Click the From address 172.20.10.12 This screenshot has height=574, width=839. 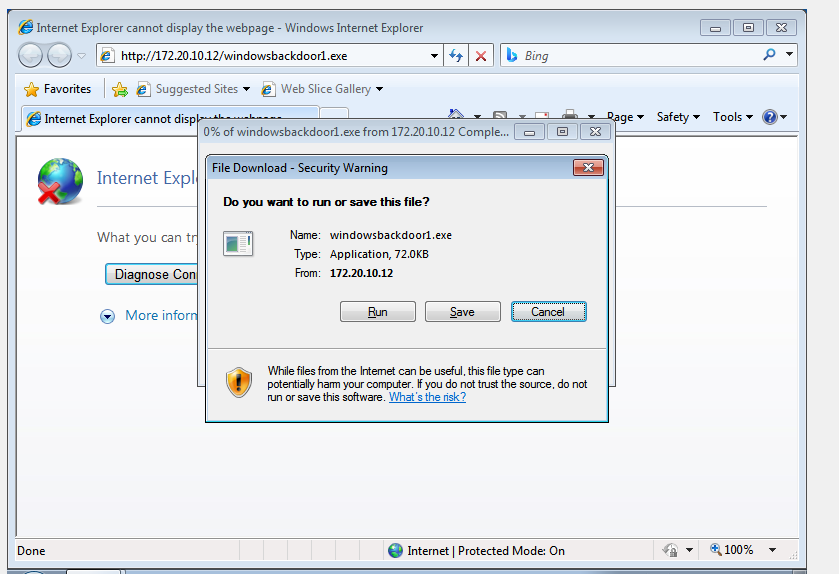(361, 273)
